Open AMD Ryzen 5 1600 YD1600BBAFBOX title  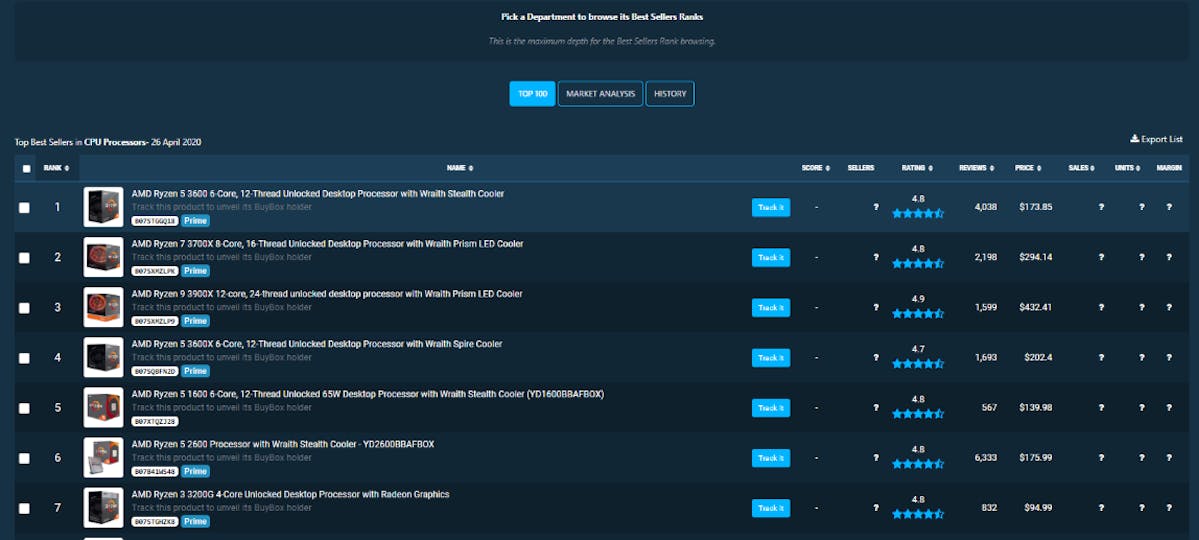(368, 395)
